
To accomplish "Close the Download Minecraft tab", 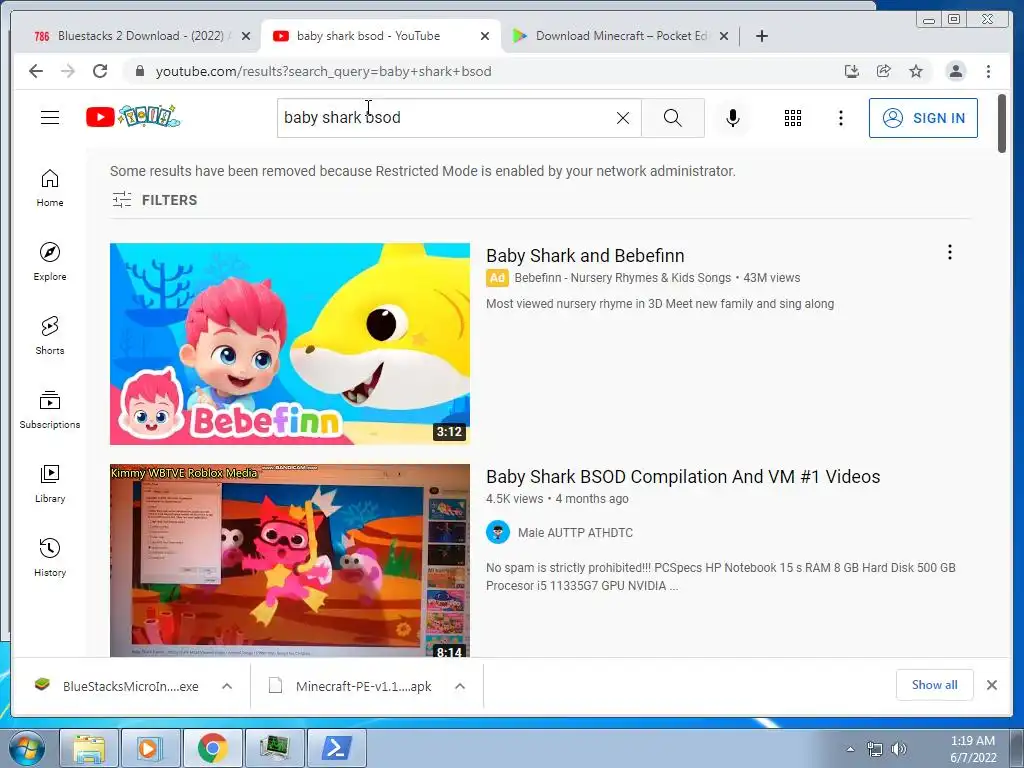I will (724, 36).
